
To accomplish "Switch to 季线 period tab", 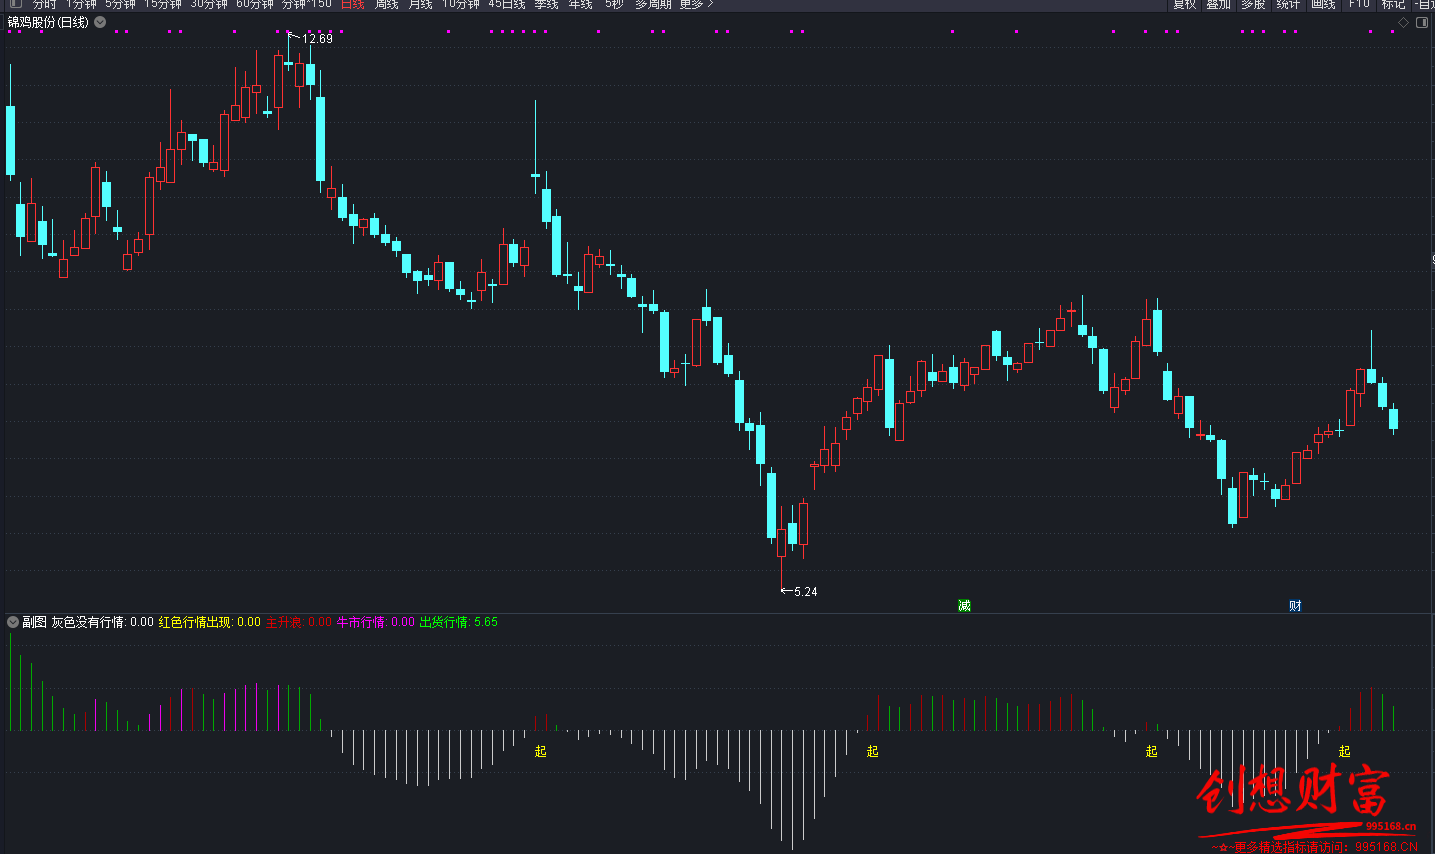I will [x=547, y=4].
